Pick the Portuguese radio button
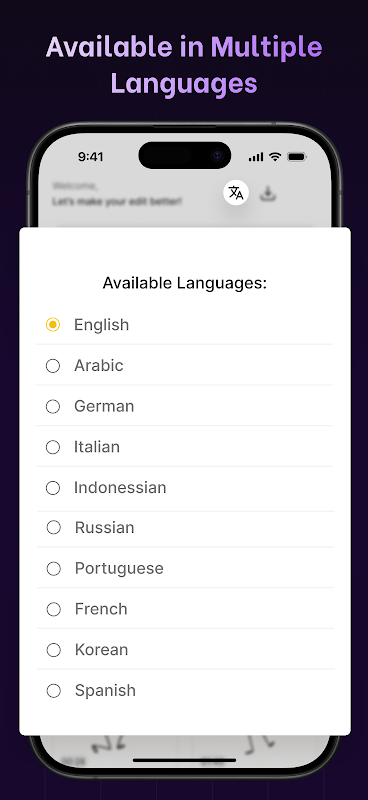 pyautogui.click(x=54, y=568)
